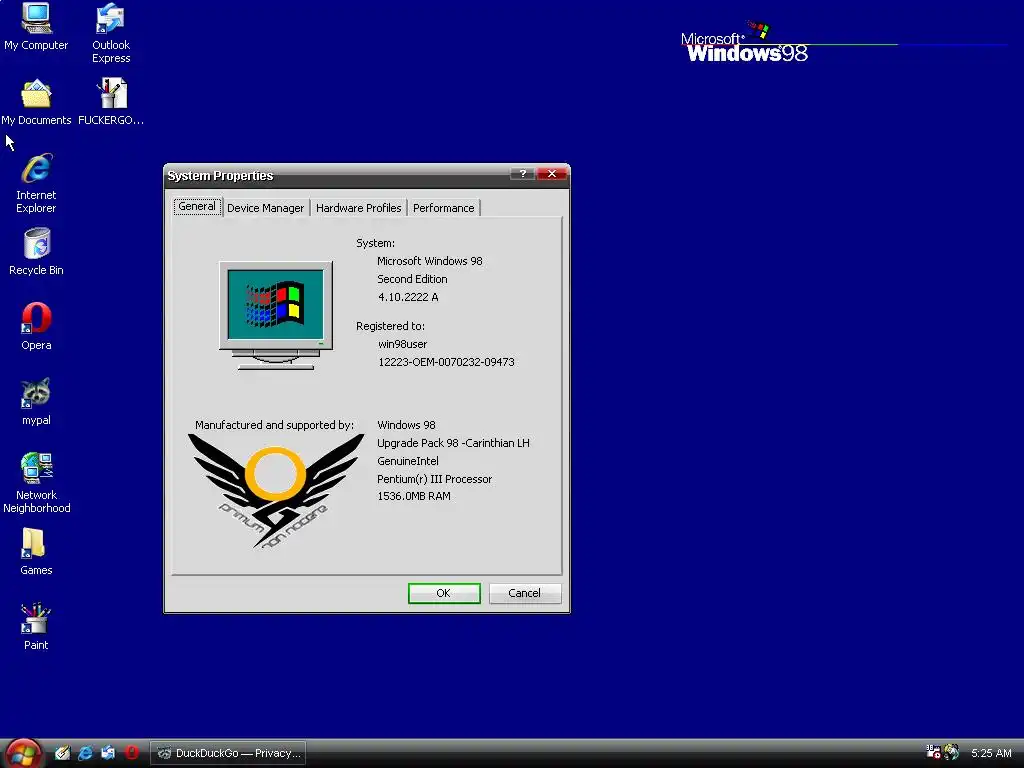The height and width of the screenshot is (768, 1024).
Task: Click the product ID 12223-OEM-0070232-09473
Action: pos(446,362)
